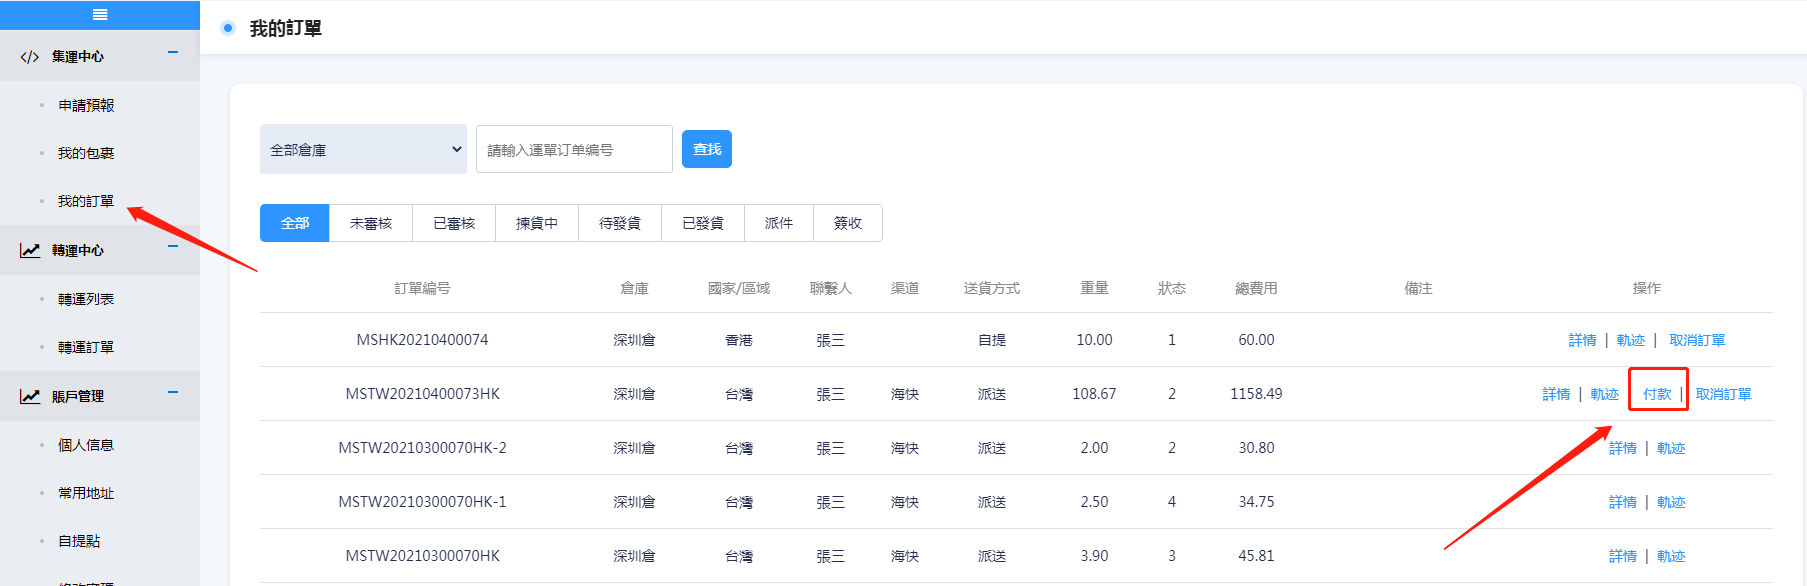
Task: Collapse the 轉運中心 sidebar section
Action: click(x=173, y=247)
